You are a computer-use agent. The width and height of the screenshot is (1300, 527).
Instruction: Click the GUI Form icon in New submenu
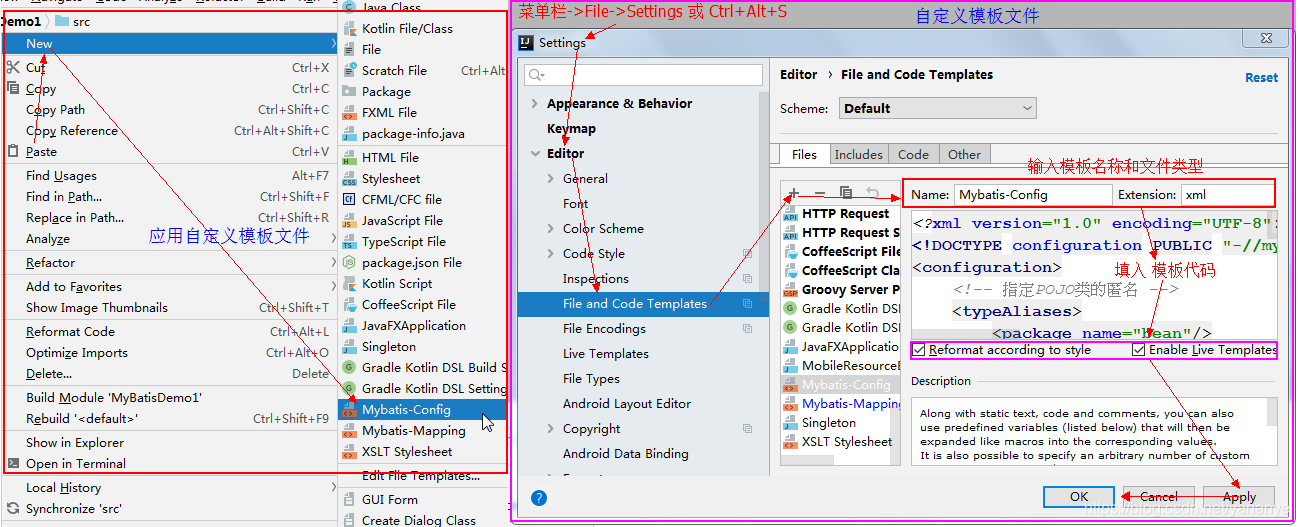pyautogui.click(x=349, y=499)
